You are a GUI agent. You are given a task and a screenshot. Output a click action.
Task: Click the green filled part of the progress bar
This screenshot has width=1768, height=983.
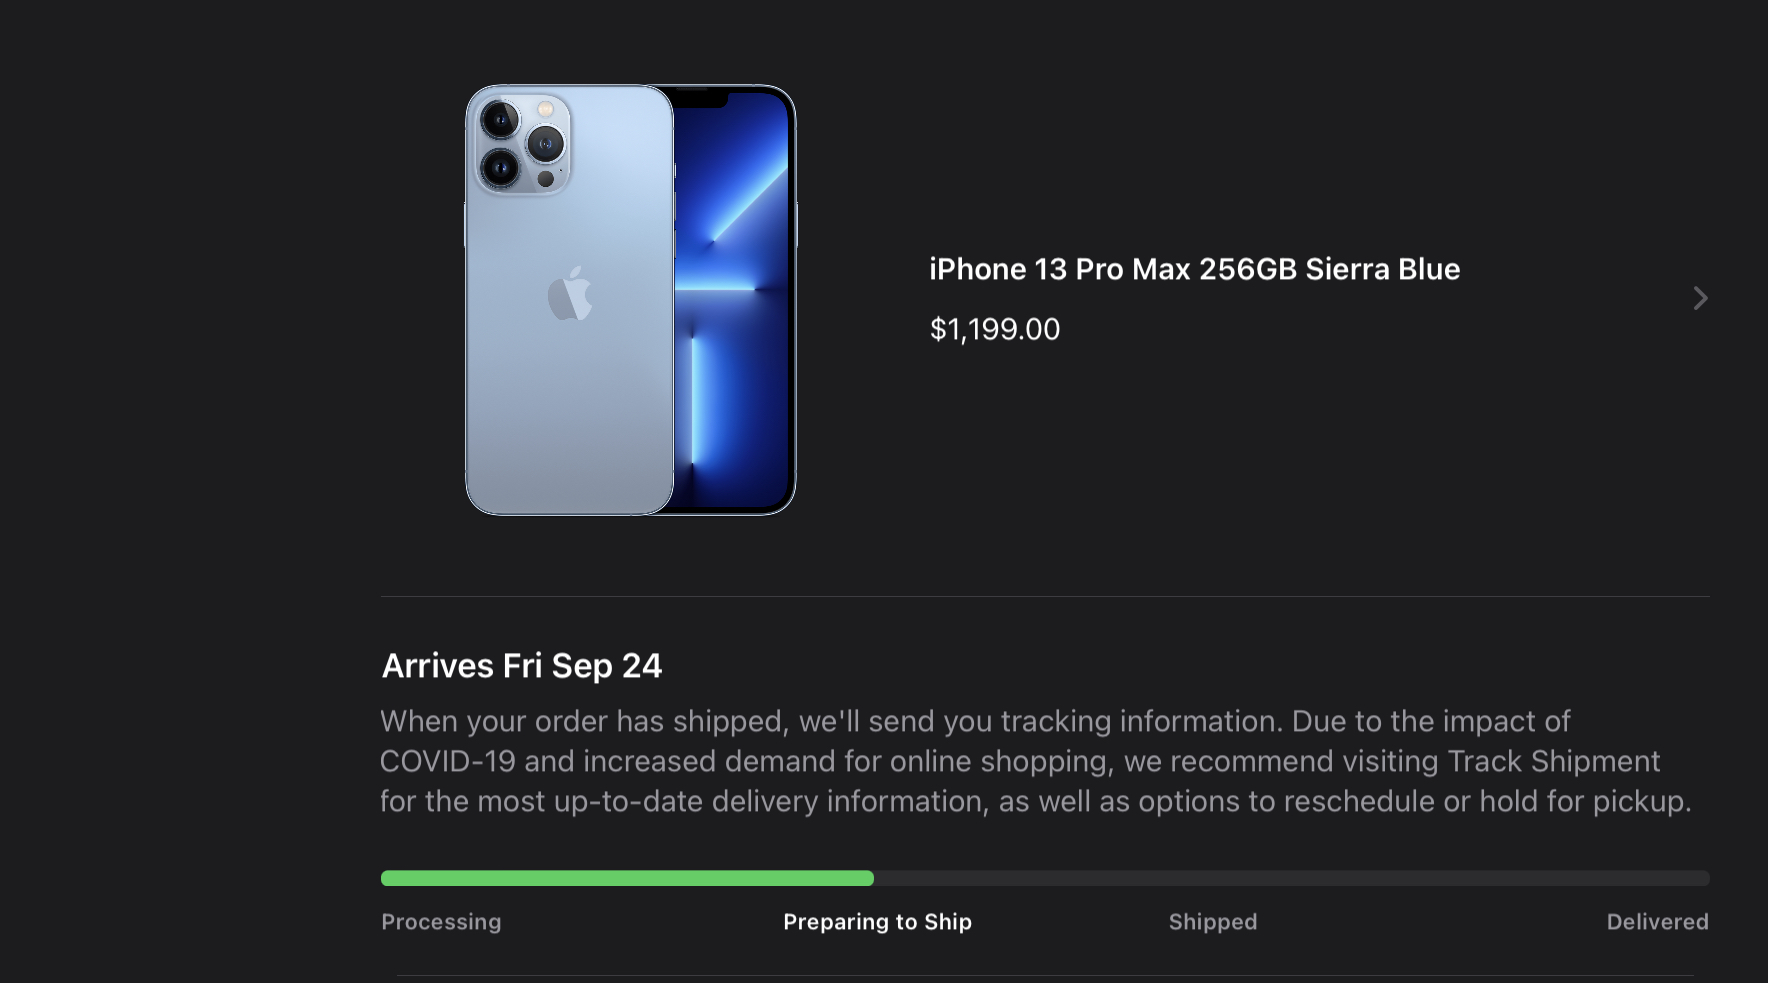point(627,878)
